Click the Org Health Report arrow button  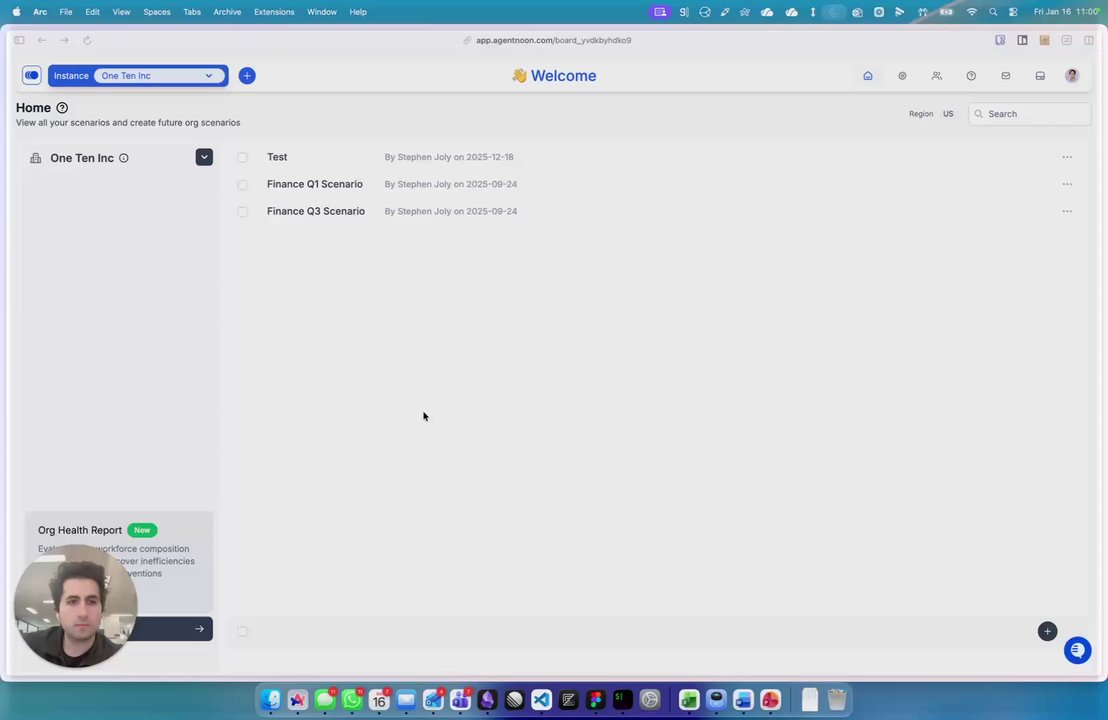(199, 629)
